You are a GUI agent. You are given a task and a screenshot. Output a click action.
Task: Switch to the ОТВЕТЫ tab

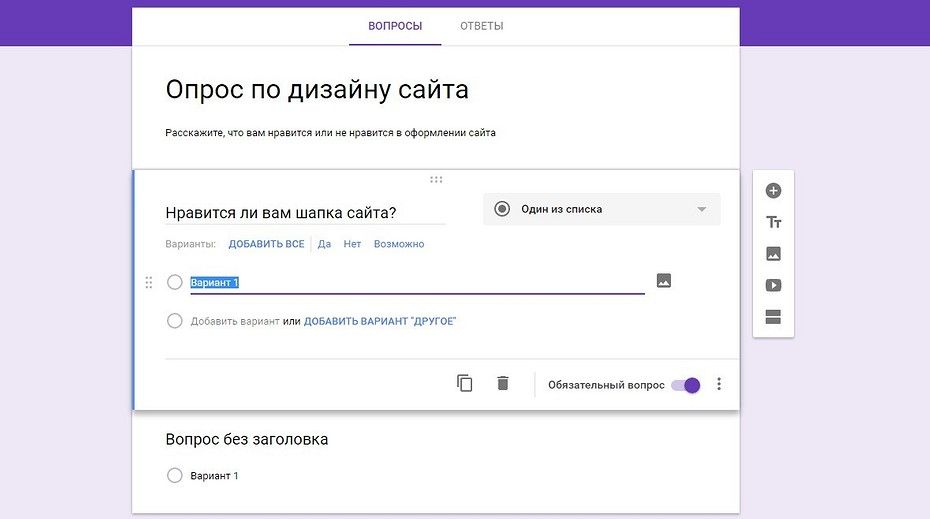482,26
